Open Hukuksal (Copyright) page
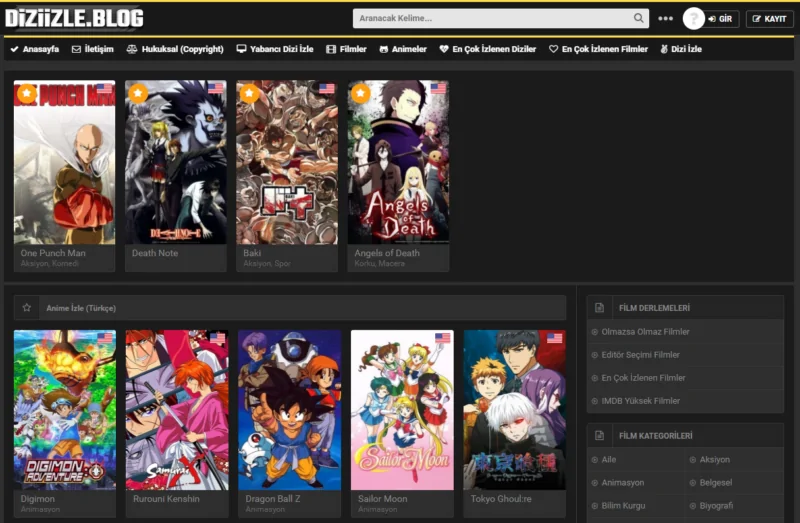800x523 pixels. point(175,49)
